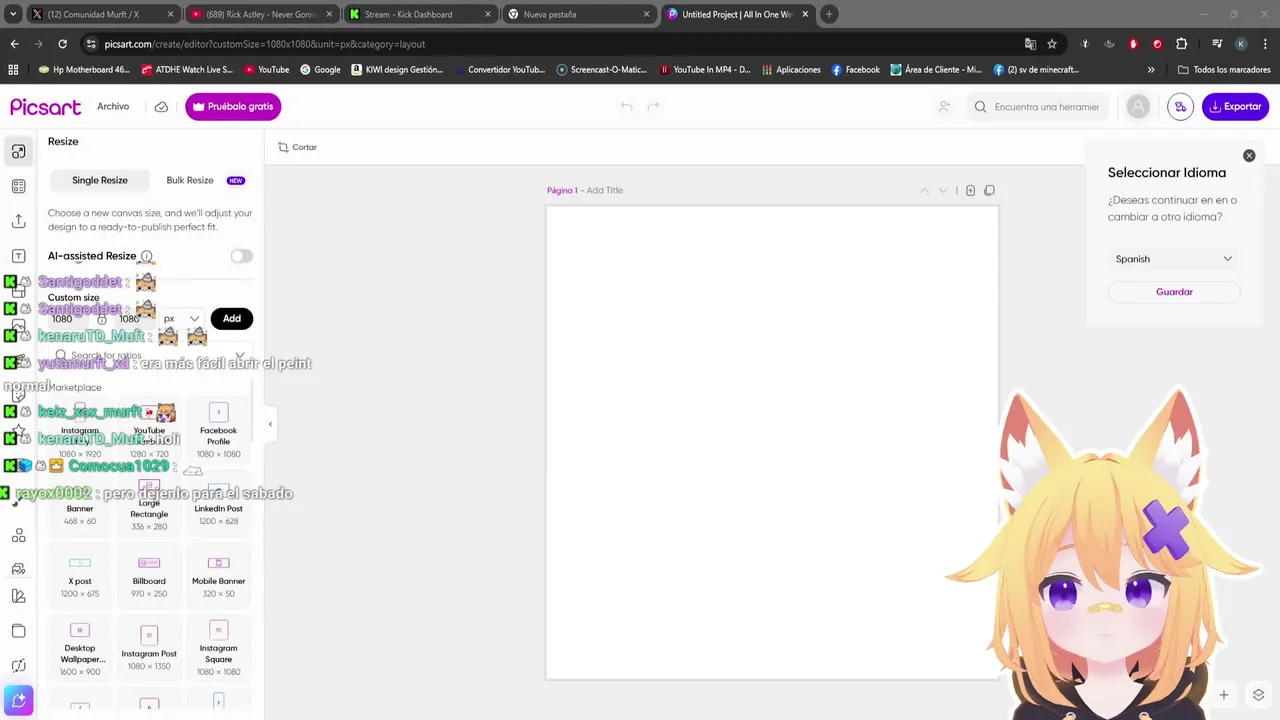Screen dimensions: 1280x720
Task: Expand hidden bookmarks chevron
Action: coord(1151,70)
